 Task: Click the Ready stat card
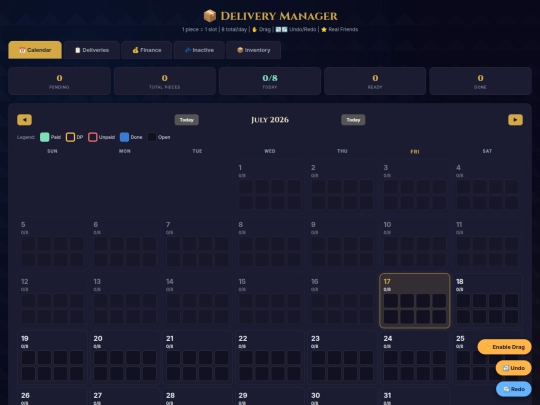point(375,81)
